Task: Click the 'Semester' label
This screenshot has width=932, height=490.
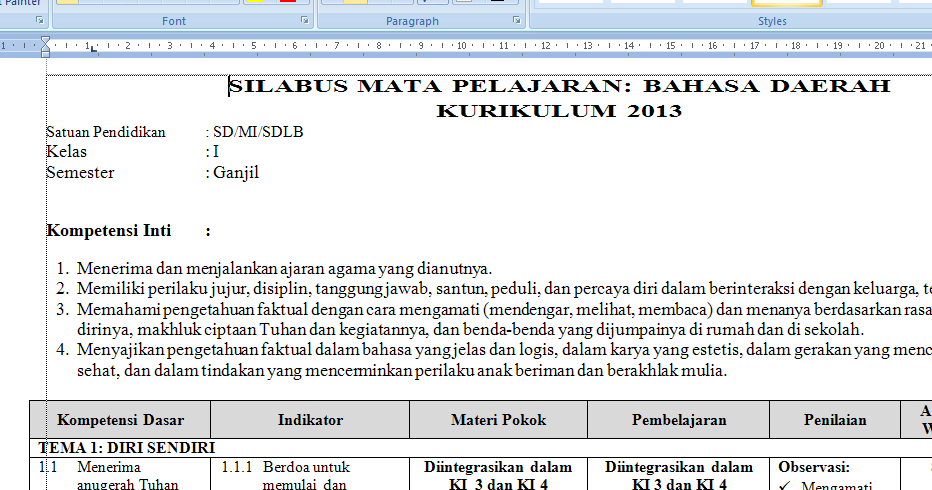Action: [80, 172]
